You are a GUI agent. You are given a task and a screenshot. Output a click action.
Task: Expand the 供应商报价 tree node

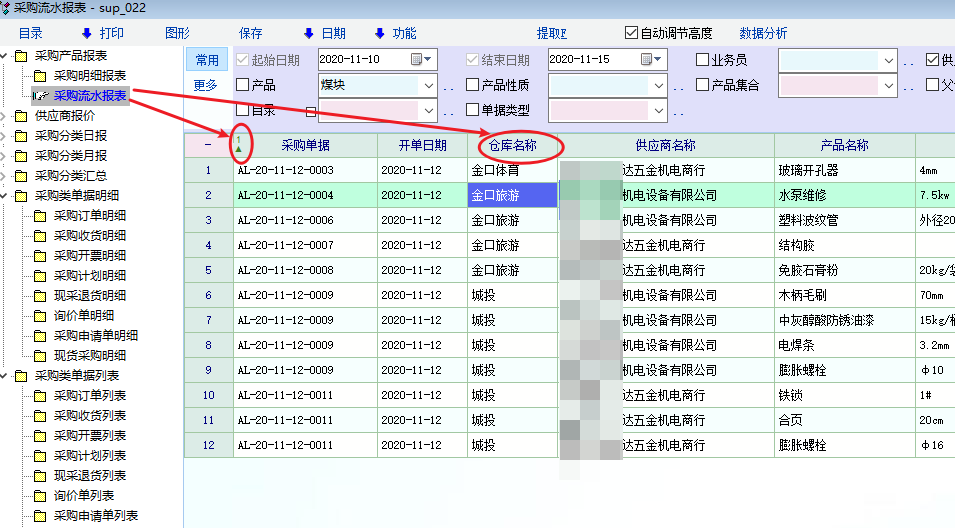pos(4,116)
